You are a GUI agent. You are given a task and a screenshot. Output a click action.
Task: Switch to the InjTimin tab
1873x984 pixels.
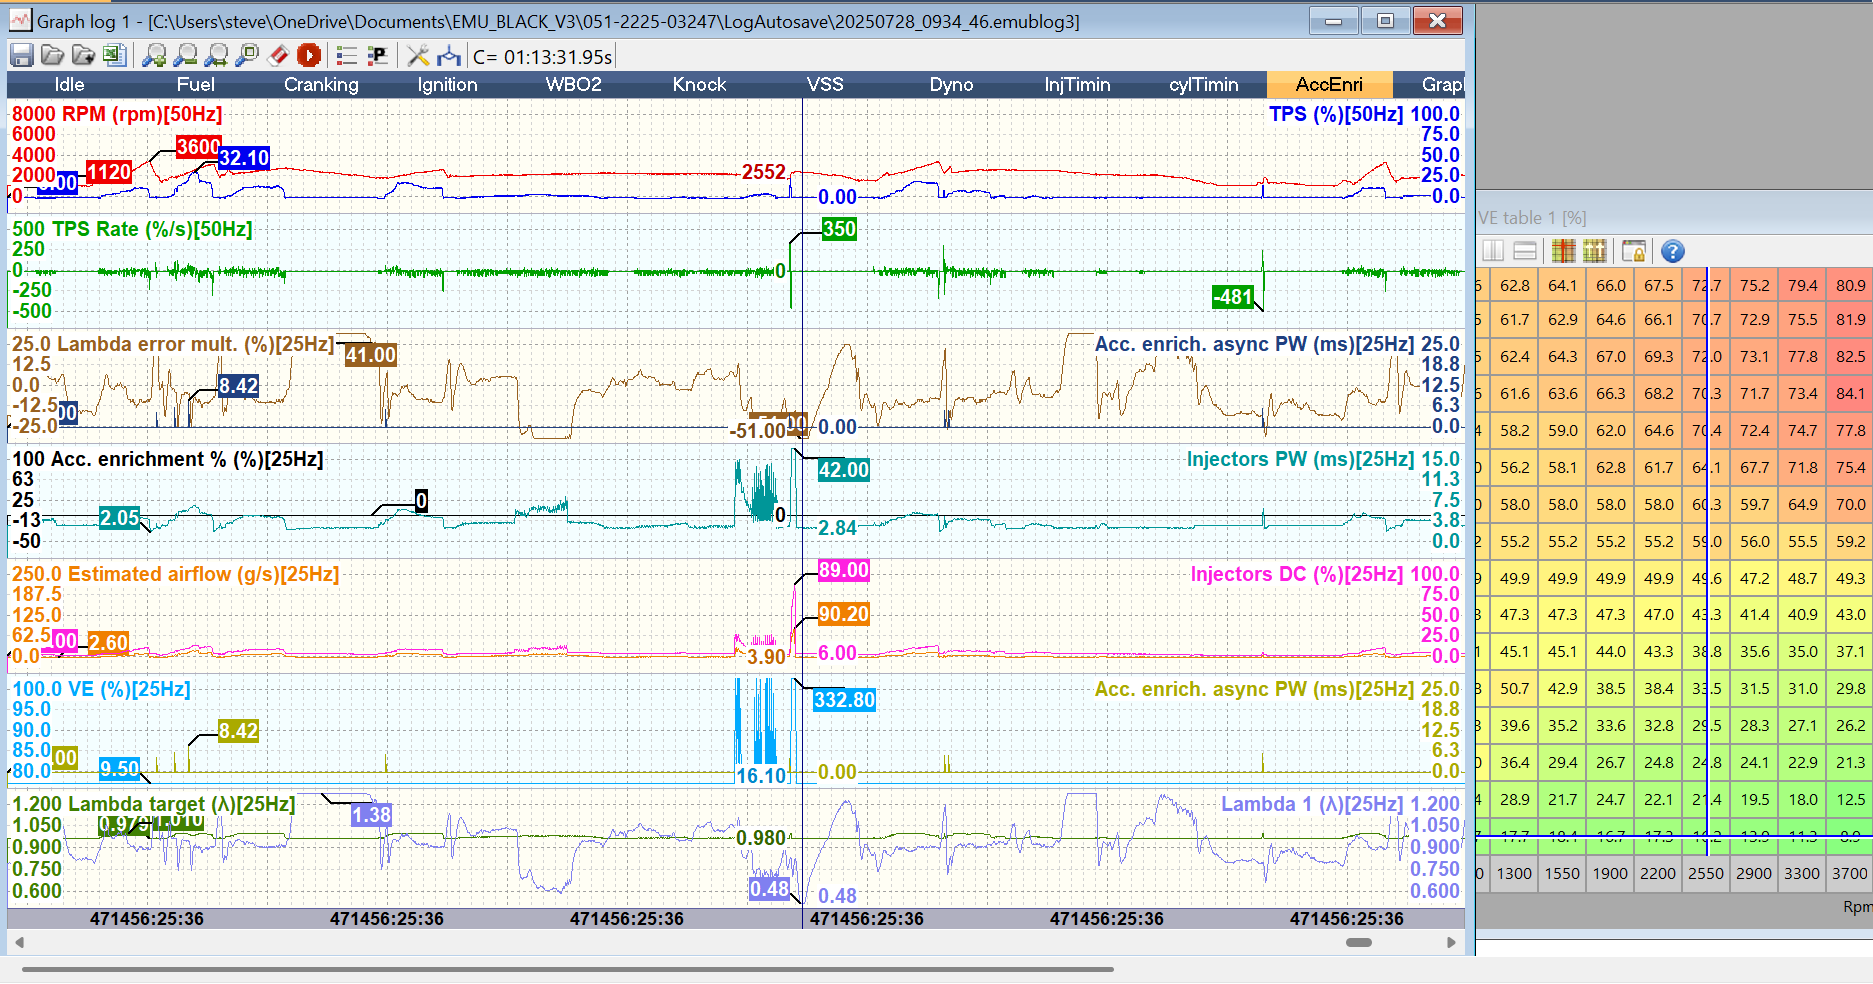pos(1077,84)
